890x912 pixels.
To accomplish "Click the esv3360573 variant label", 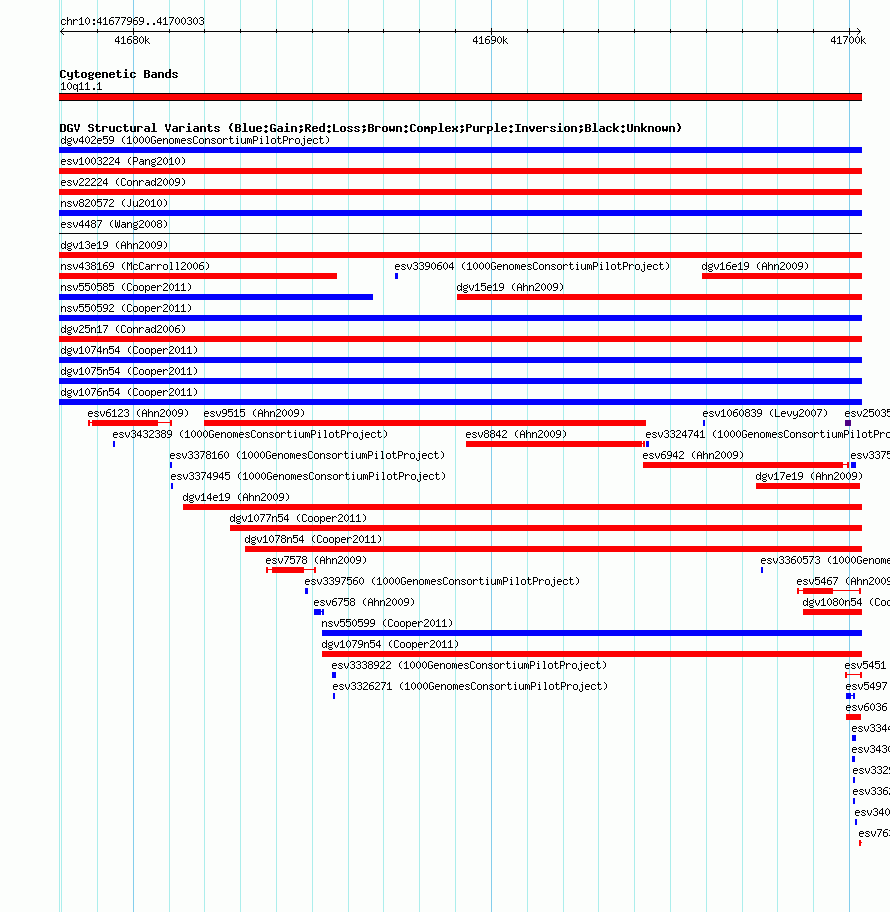I will click(x=825, y=560).
